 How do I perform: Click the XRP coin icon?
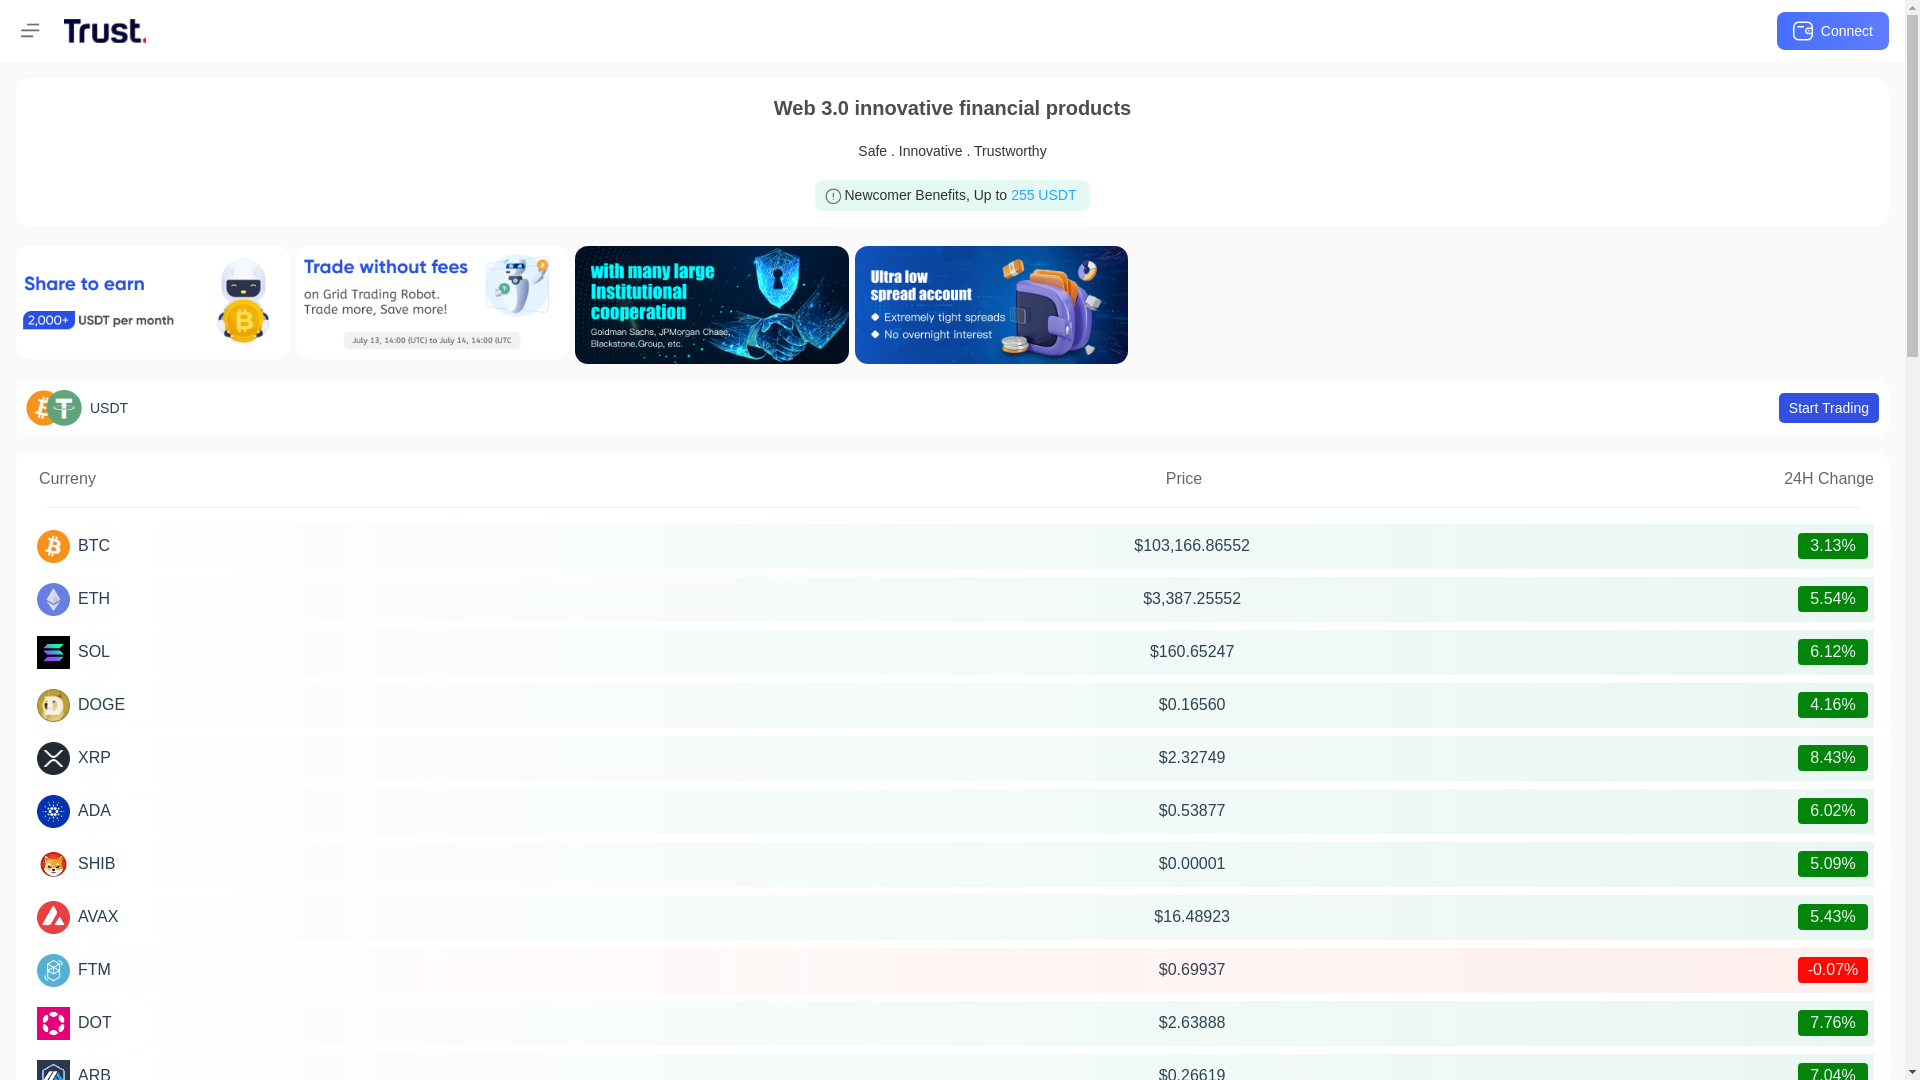click(x=53, y=758)
